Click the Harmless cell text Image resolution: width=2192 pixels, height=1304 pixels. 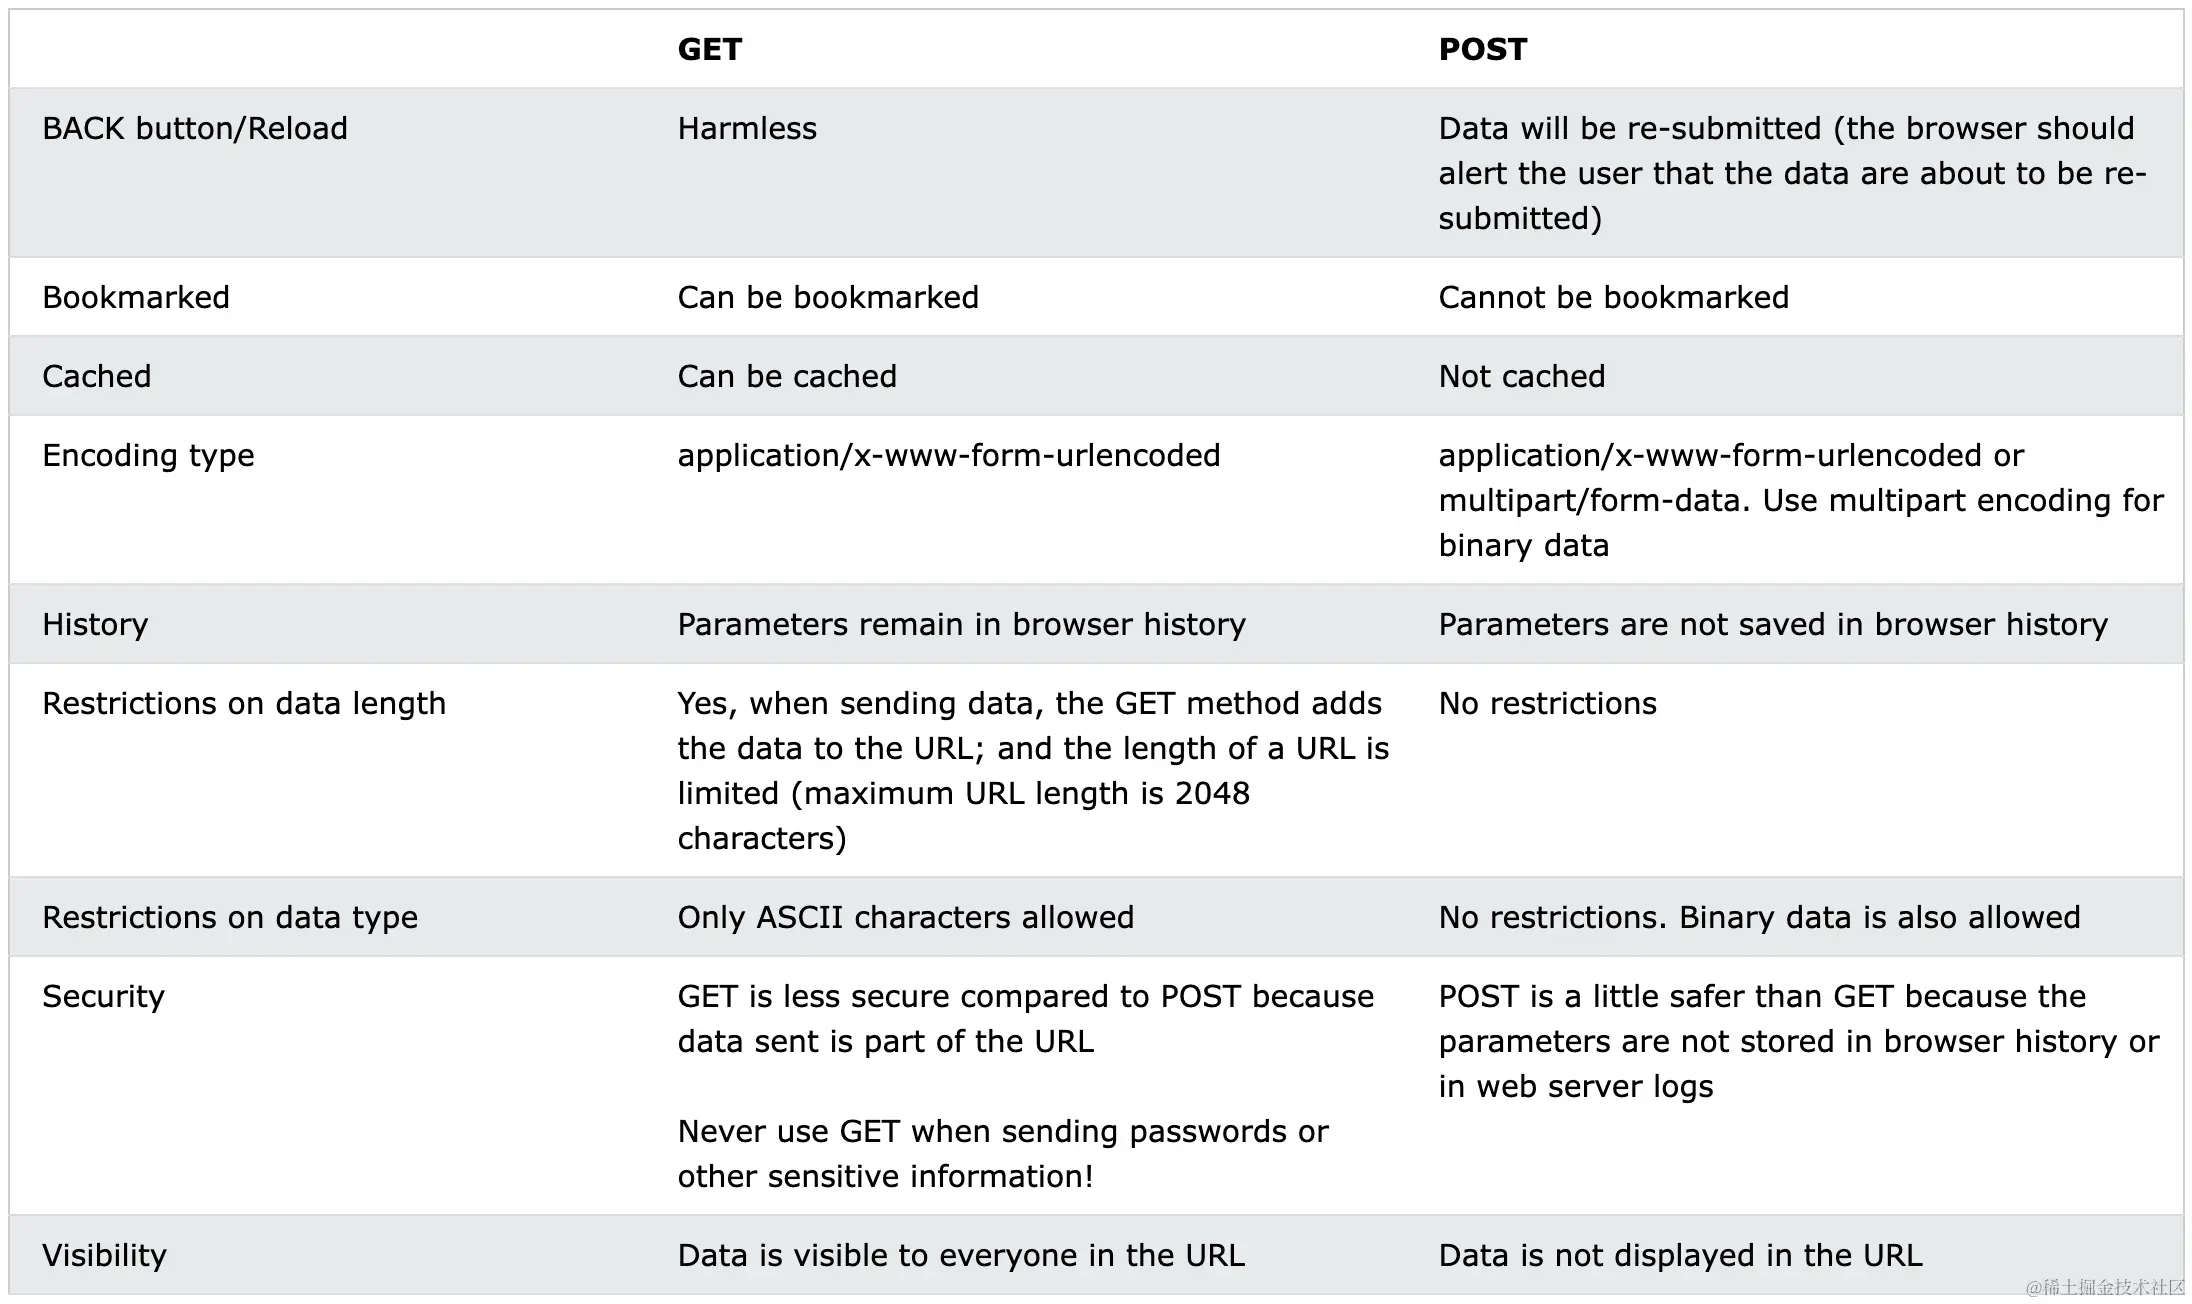pyautogui.click(x=747, y=128)
